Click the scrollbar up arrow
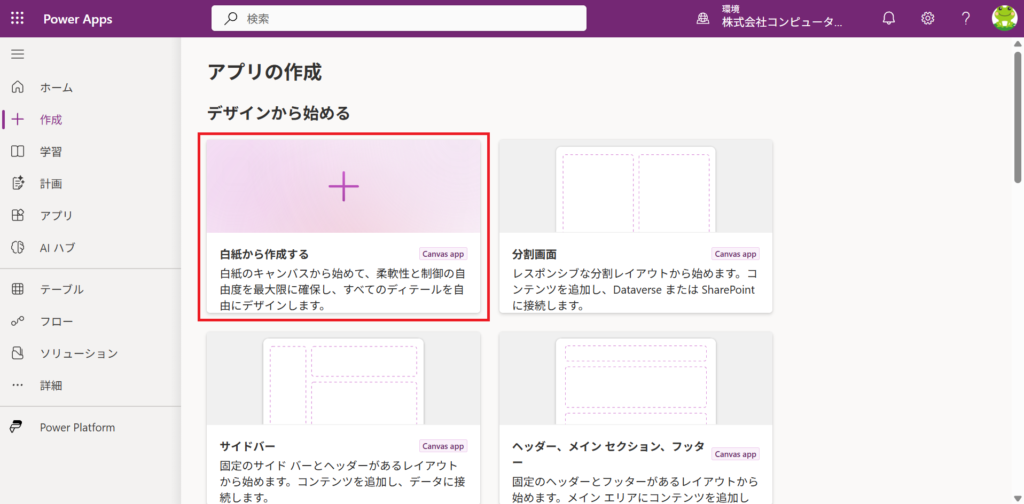This screenshot has width=1024, height=504. (1017, 43)
